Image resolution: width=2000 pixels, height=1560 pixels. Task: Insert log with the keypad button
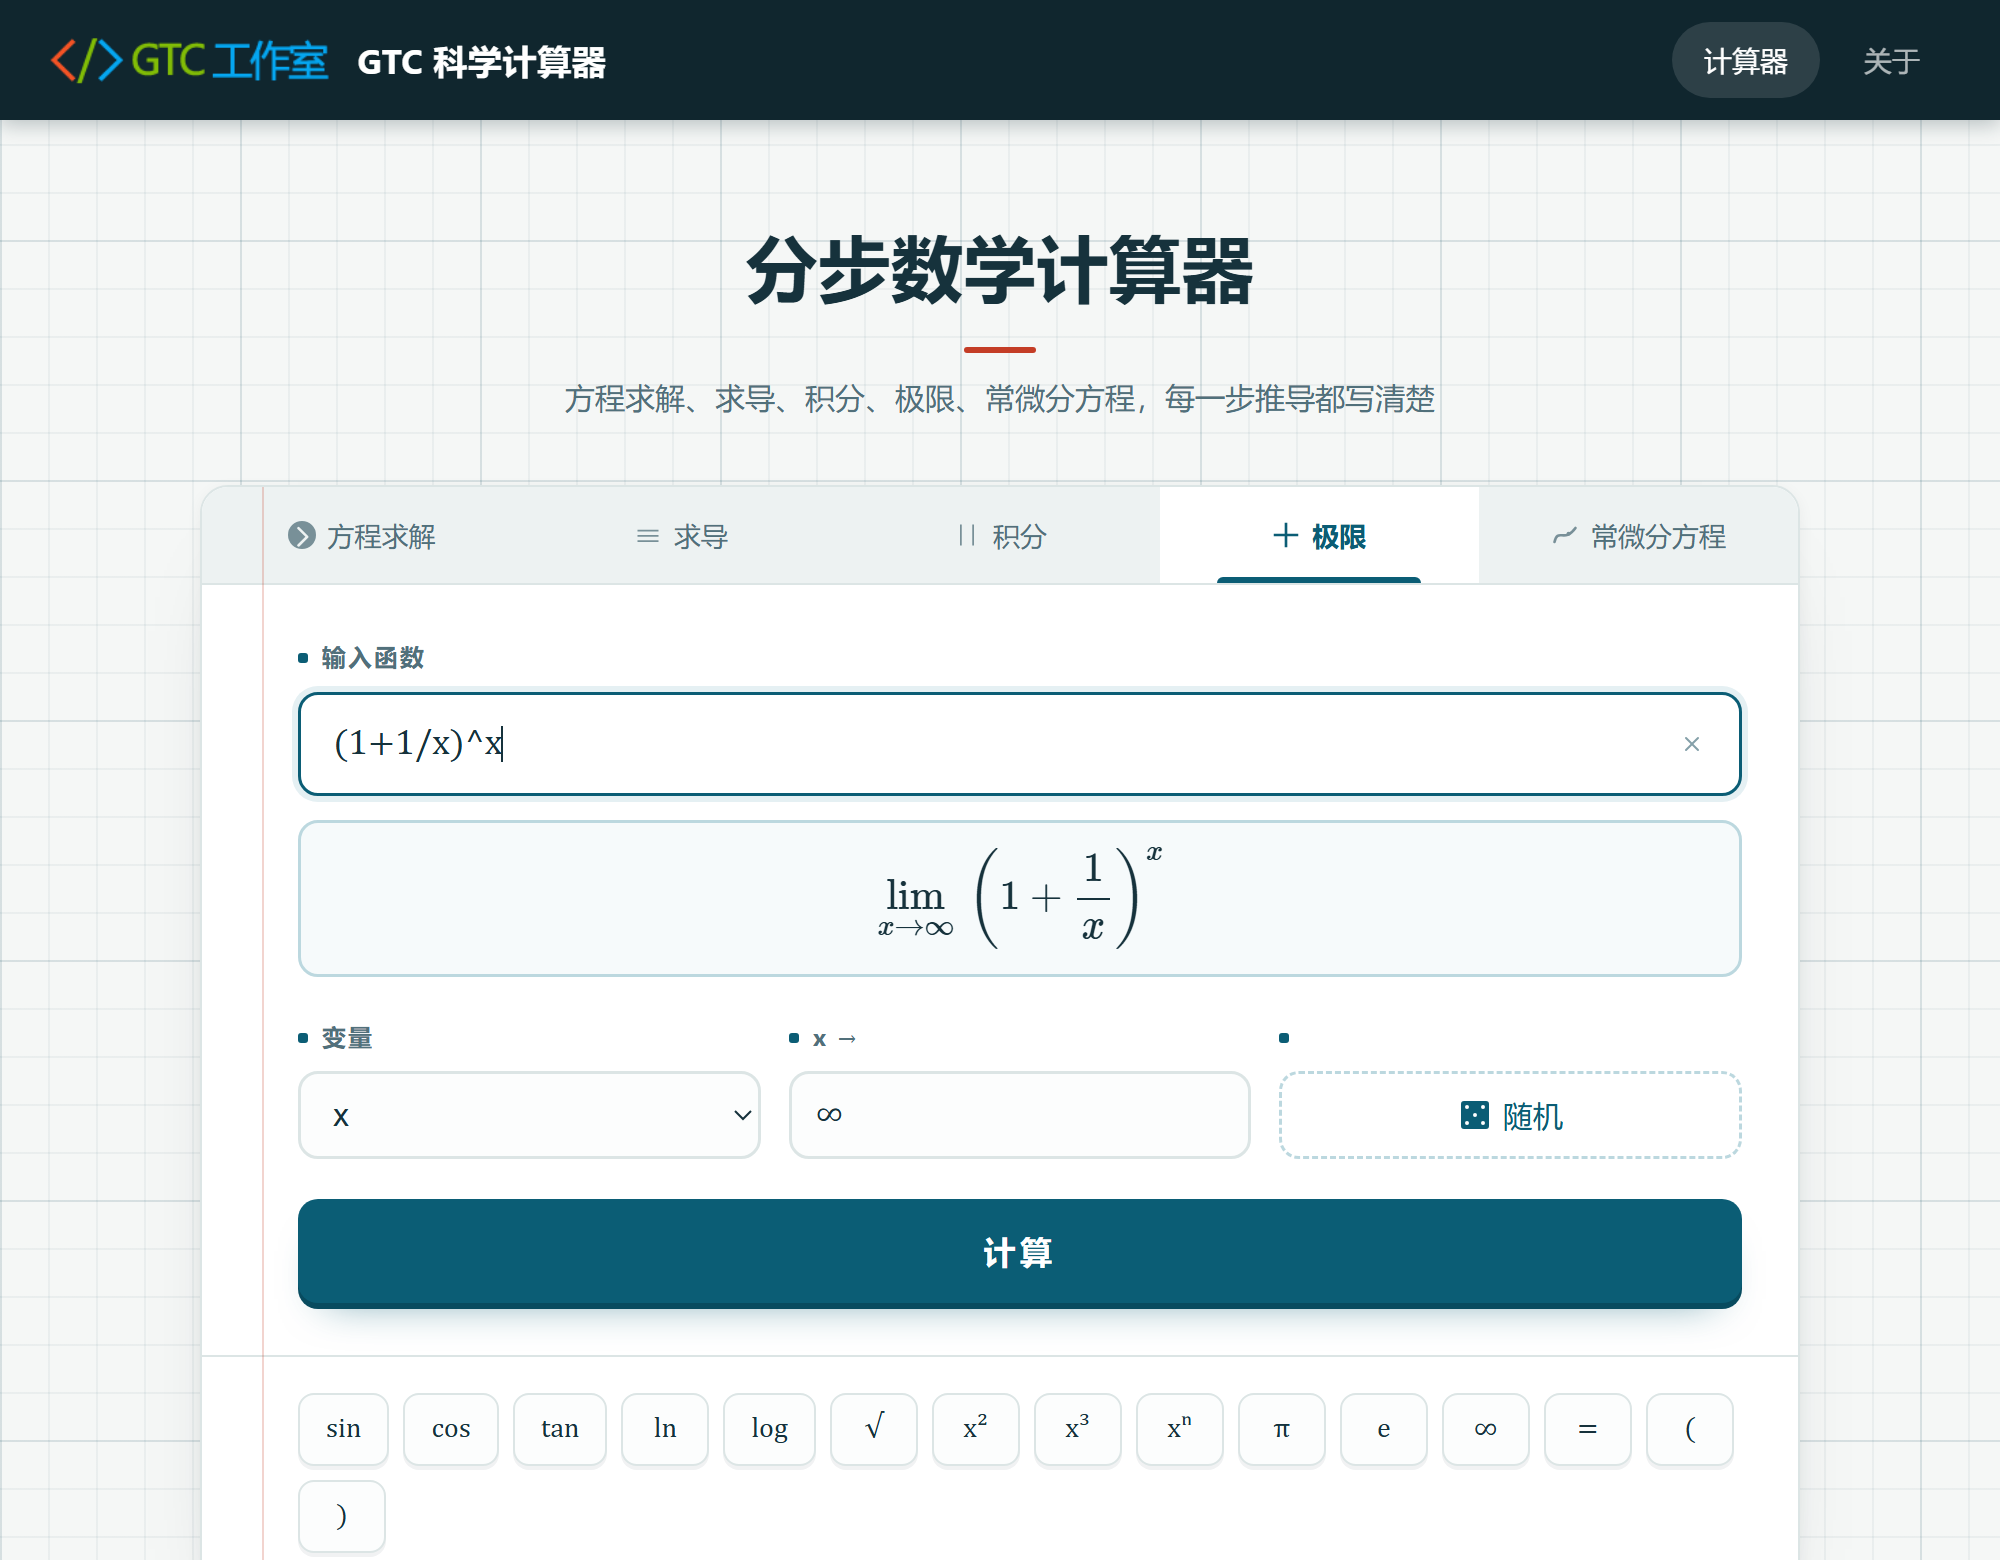coord(770,1429)
